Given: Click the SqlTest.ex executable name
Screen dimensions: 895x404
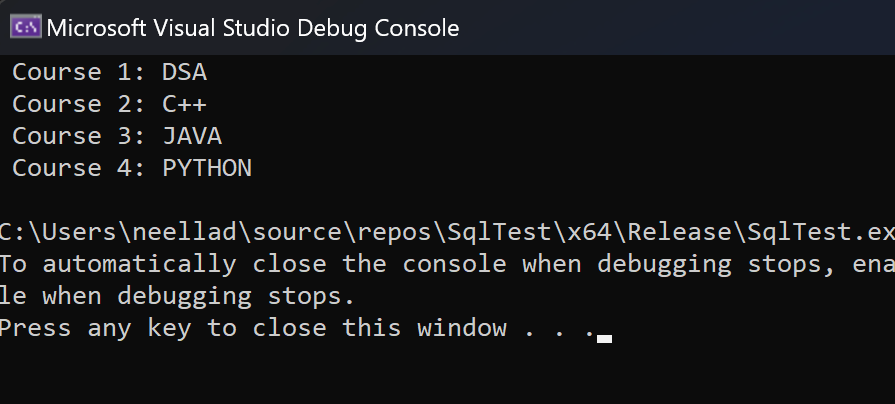Looking at the screenshot, I should (820, 233).
